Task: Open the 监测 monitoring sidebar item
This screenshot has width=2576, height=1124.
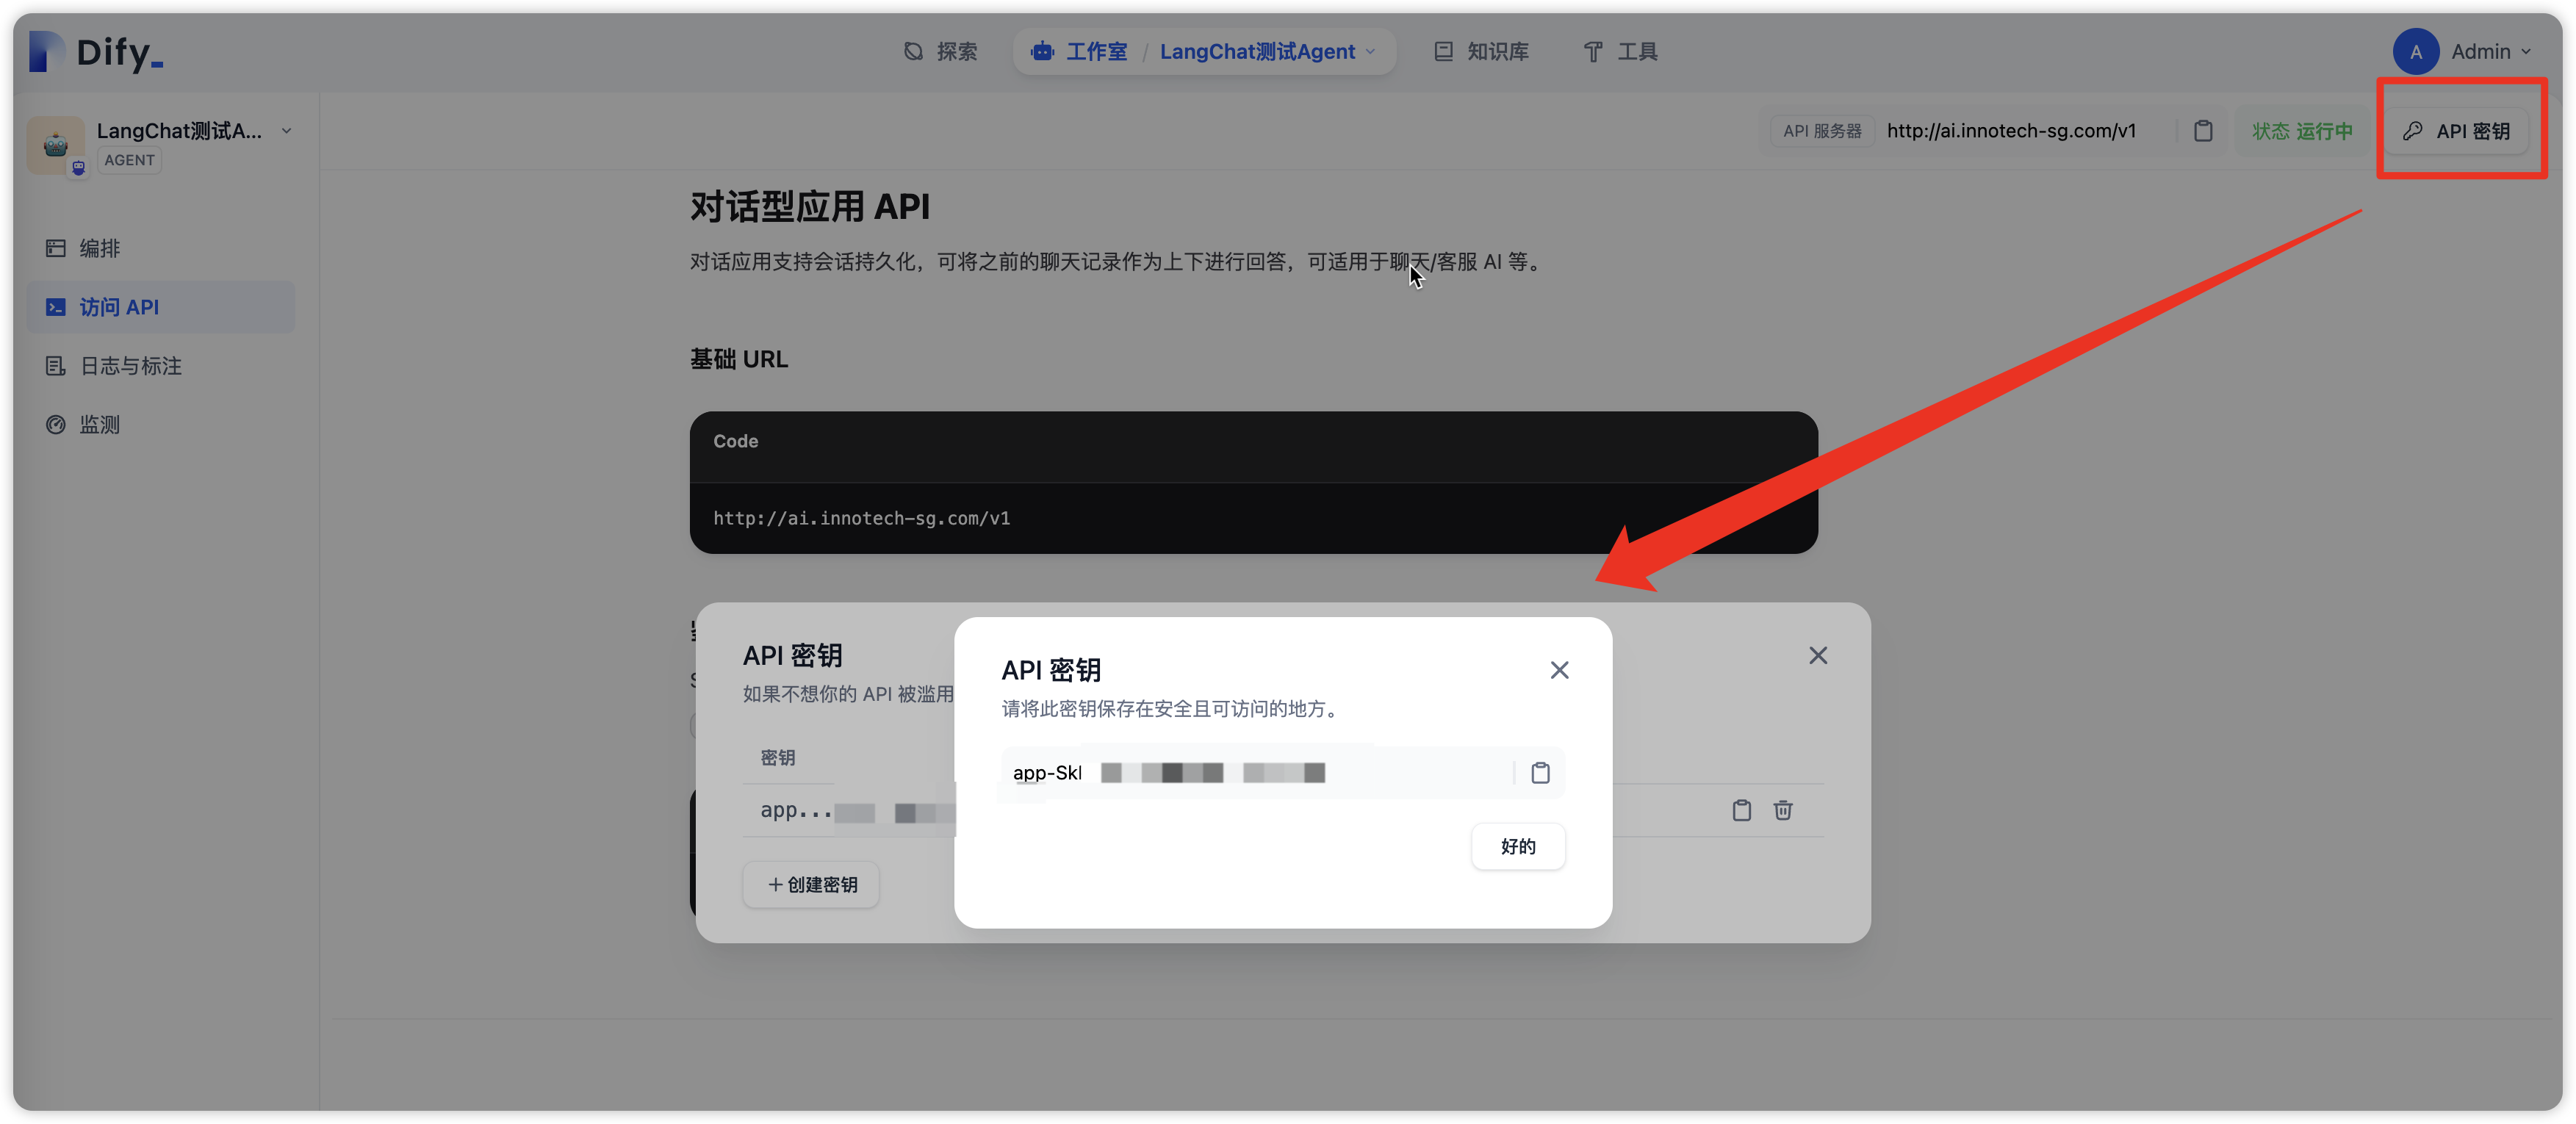Action: point(99,425)
